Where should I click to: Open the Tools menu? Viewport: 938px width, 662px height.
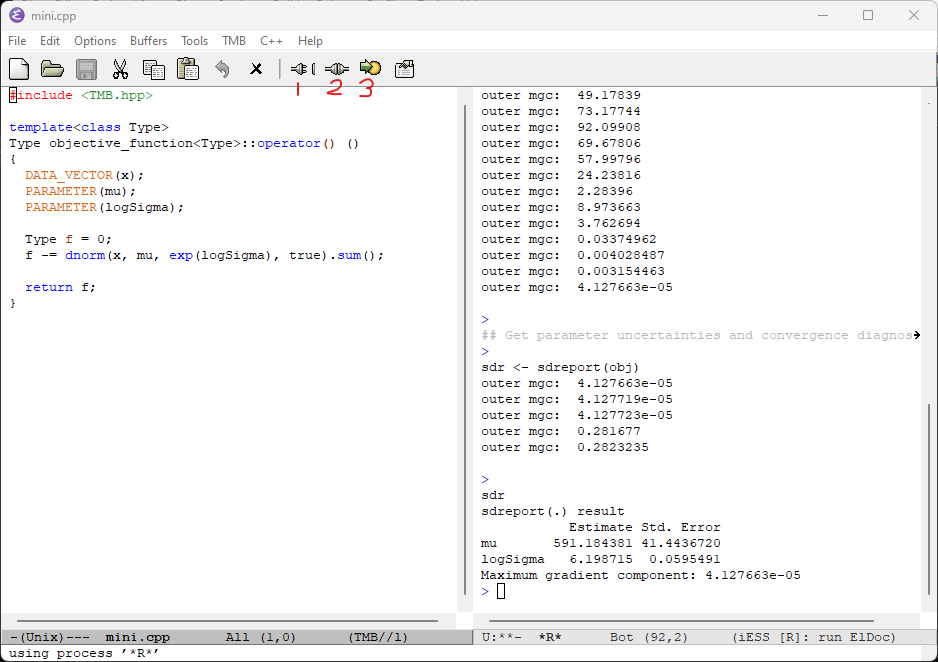(x=194, y=41)
